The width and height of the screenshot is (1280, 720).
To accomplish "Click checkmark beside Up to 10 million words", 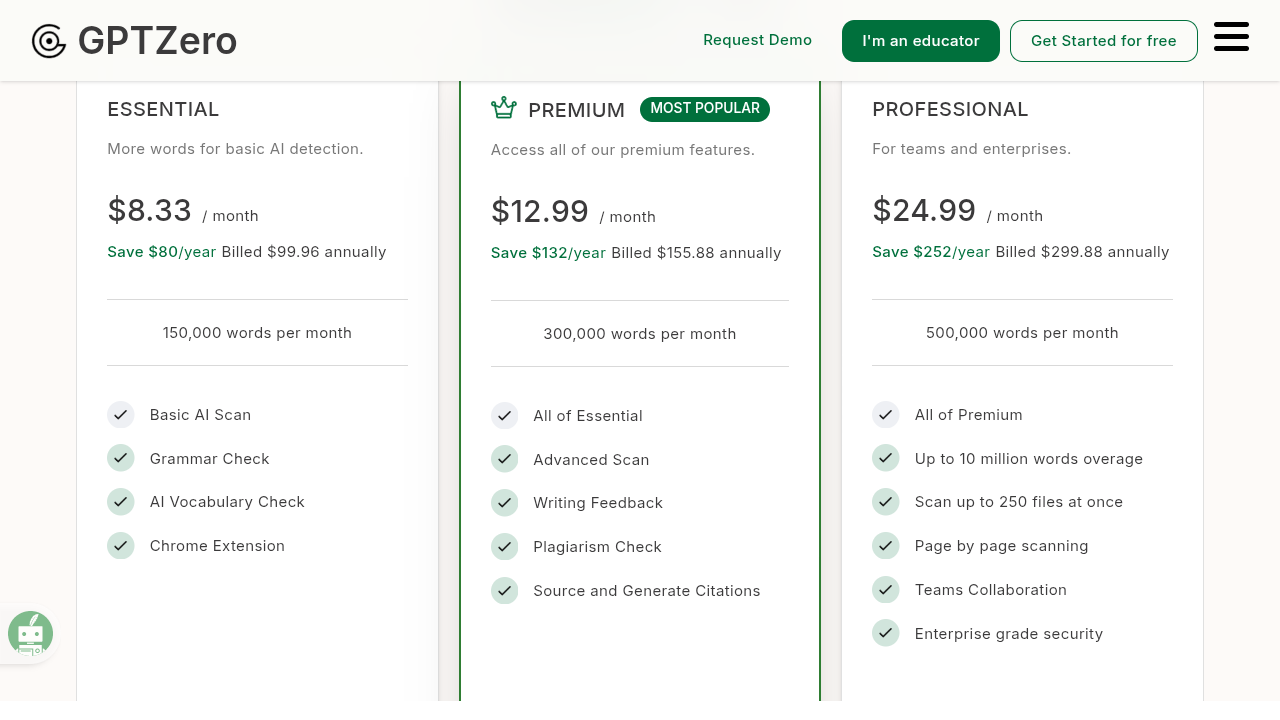I will (x=886, y=458).
